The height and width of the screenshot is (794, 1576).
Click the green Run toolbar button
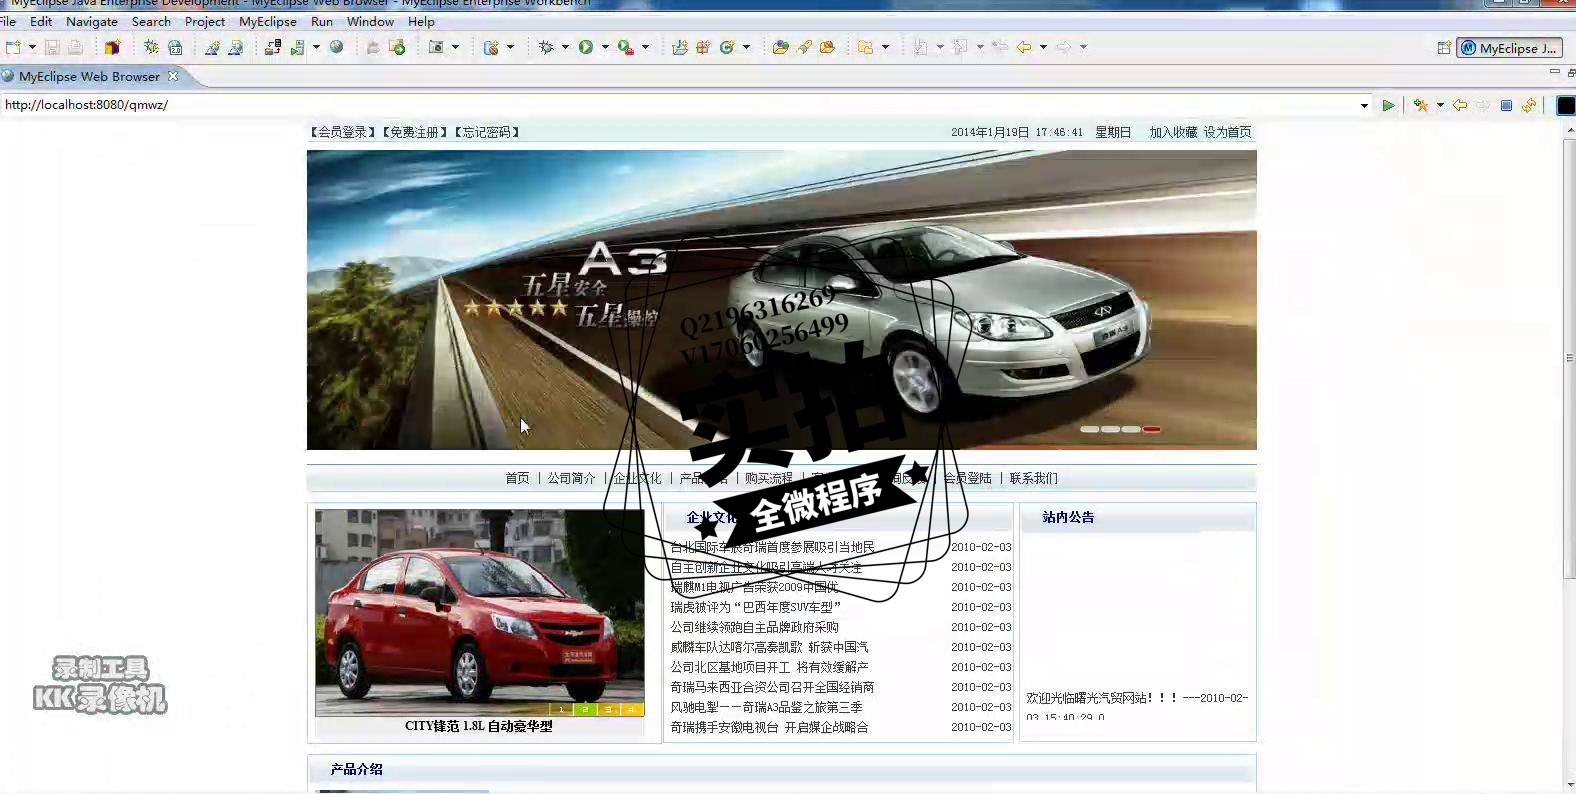click(x=586, y=47)
